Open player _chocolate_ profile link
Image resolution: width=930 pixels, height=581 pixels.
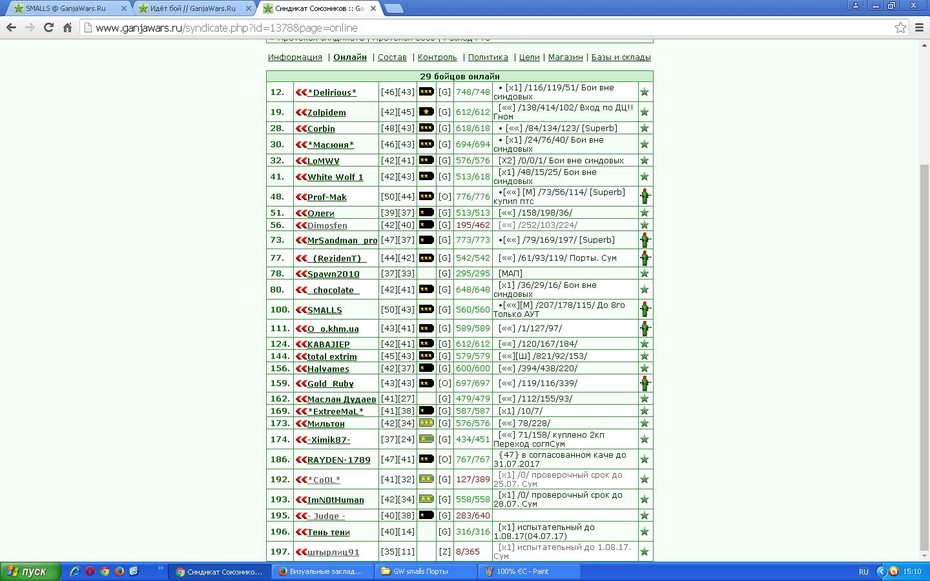point(333,290)
